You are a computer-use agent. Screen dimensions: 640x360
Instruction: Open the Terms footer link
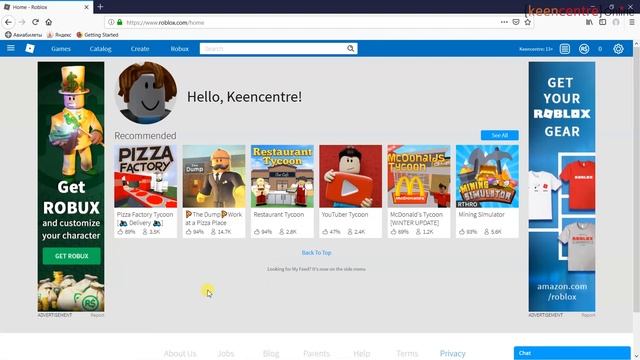(407, 353)
